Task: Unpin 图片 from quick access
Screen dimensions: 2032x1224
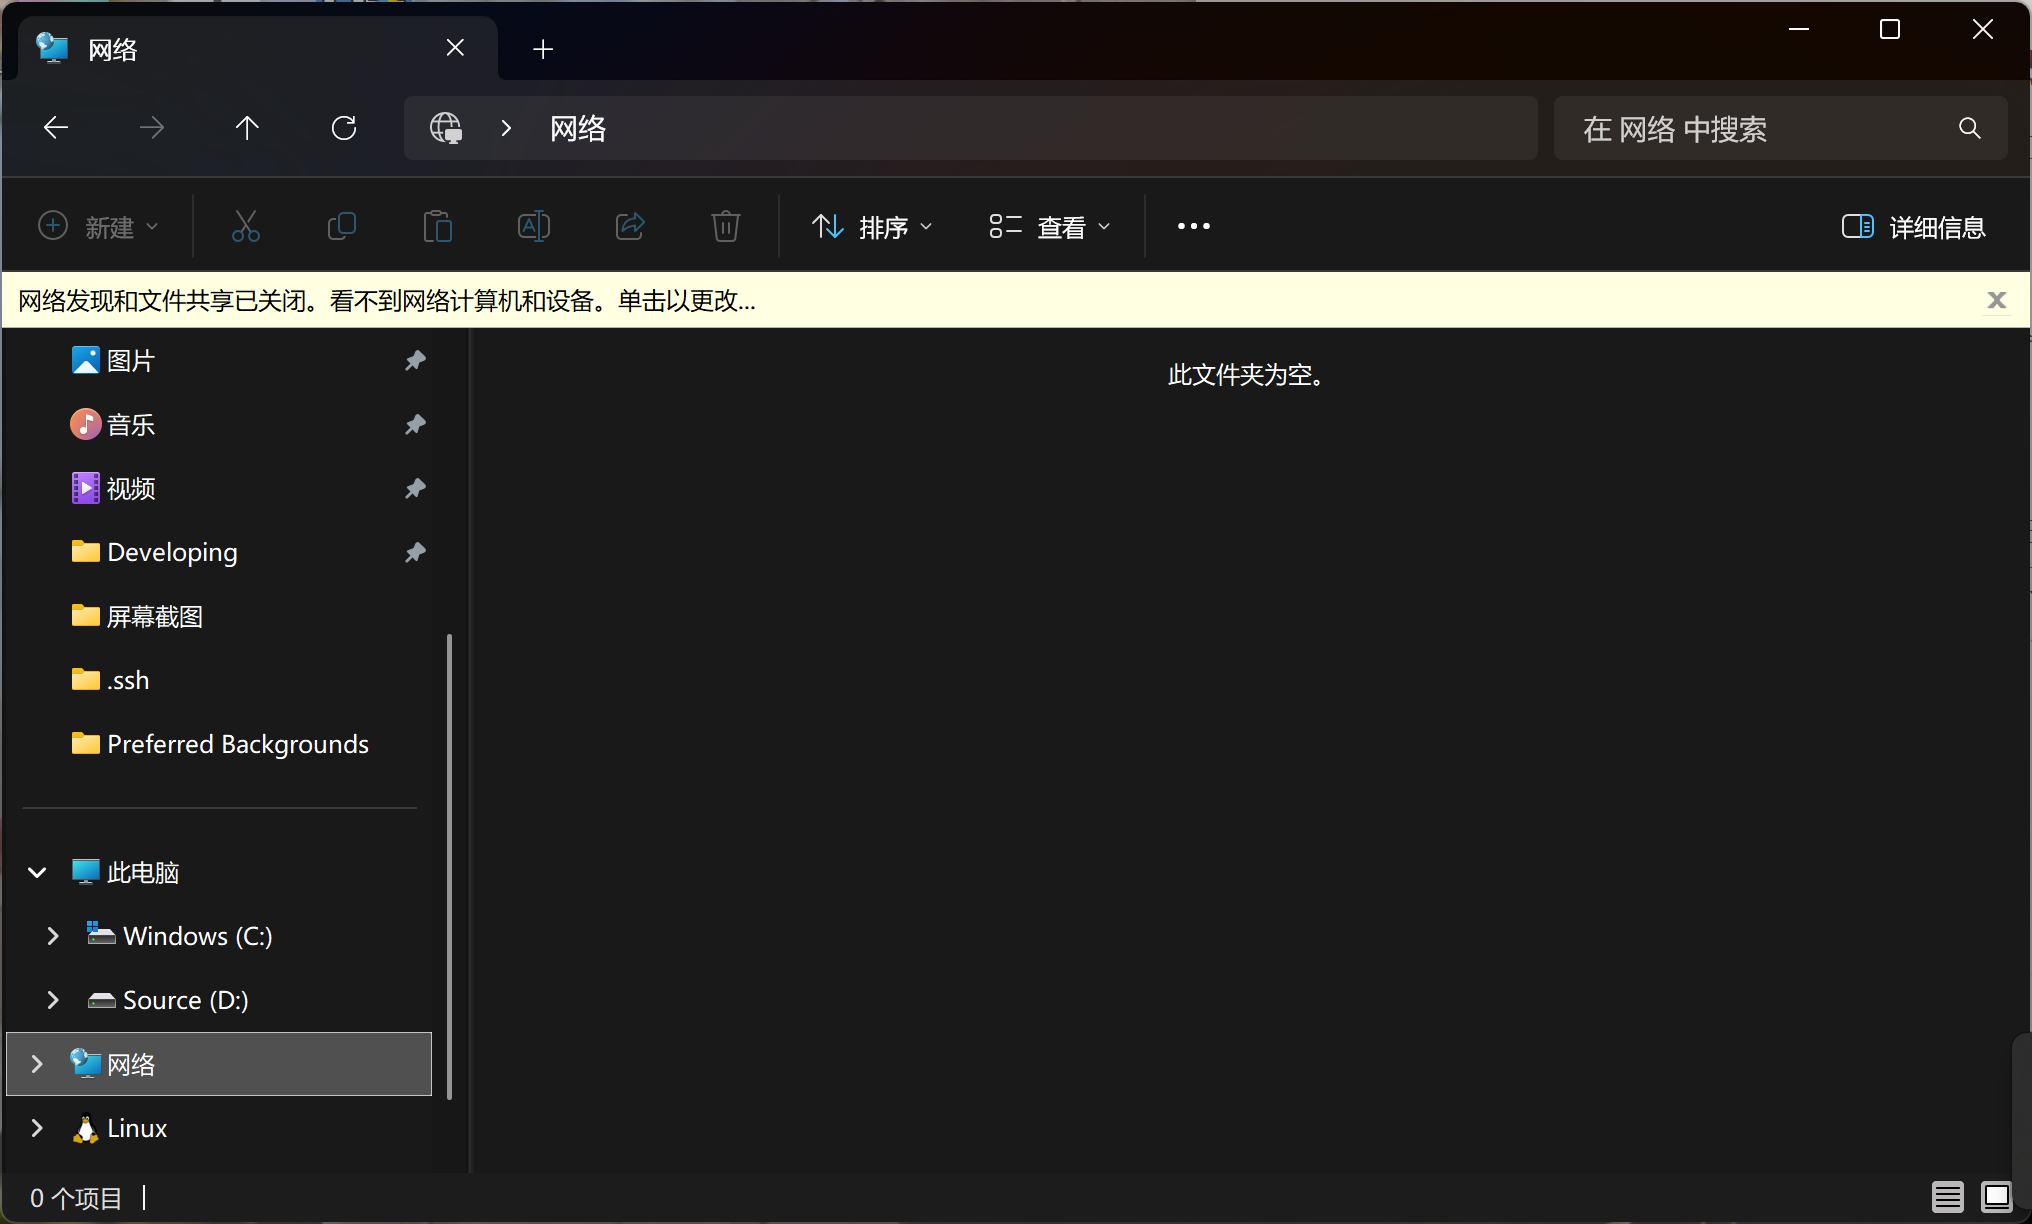Action: click(415, 360)
